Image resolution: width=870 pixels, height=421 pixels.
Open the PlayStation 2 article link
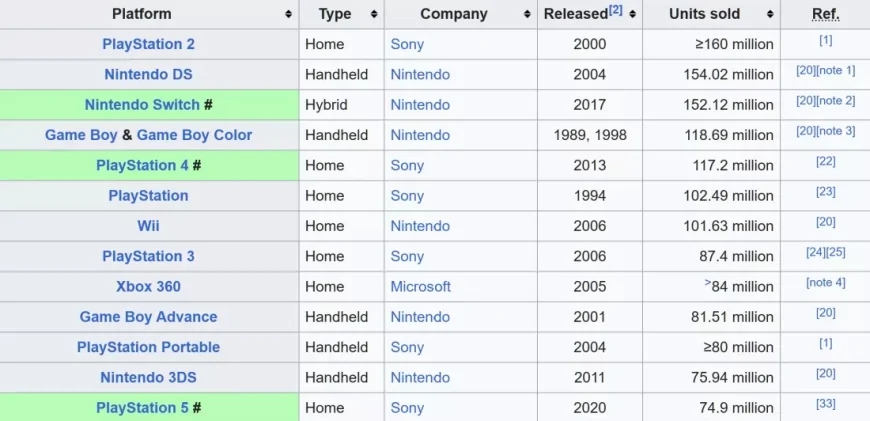[x=148, y=44]
